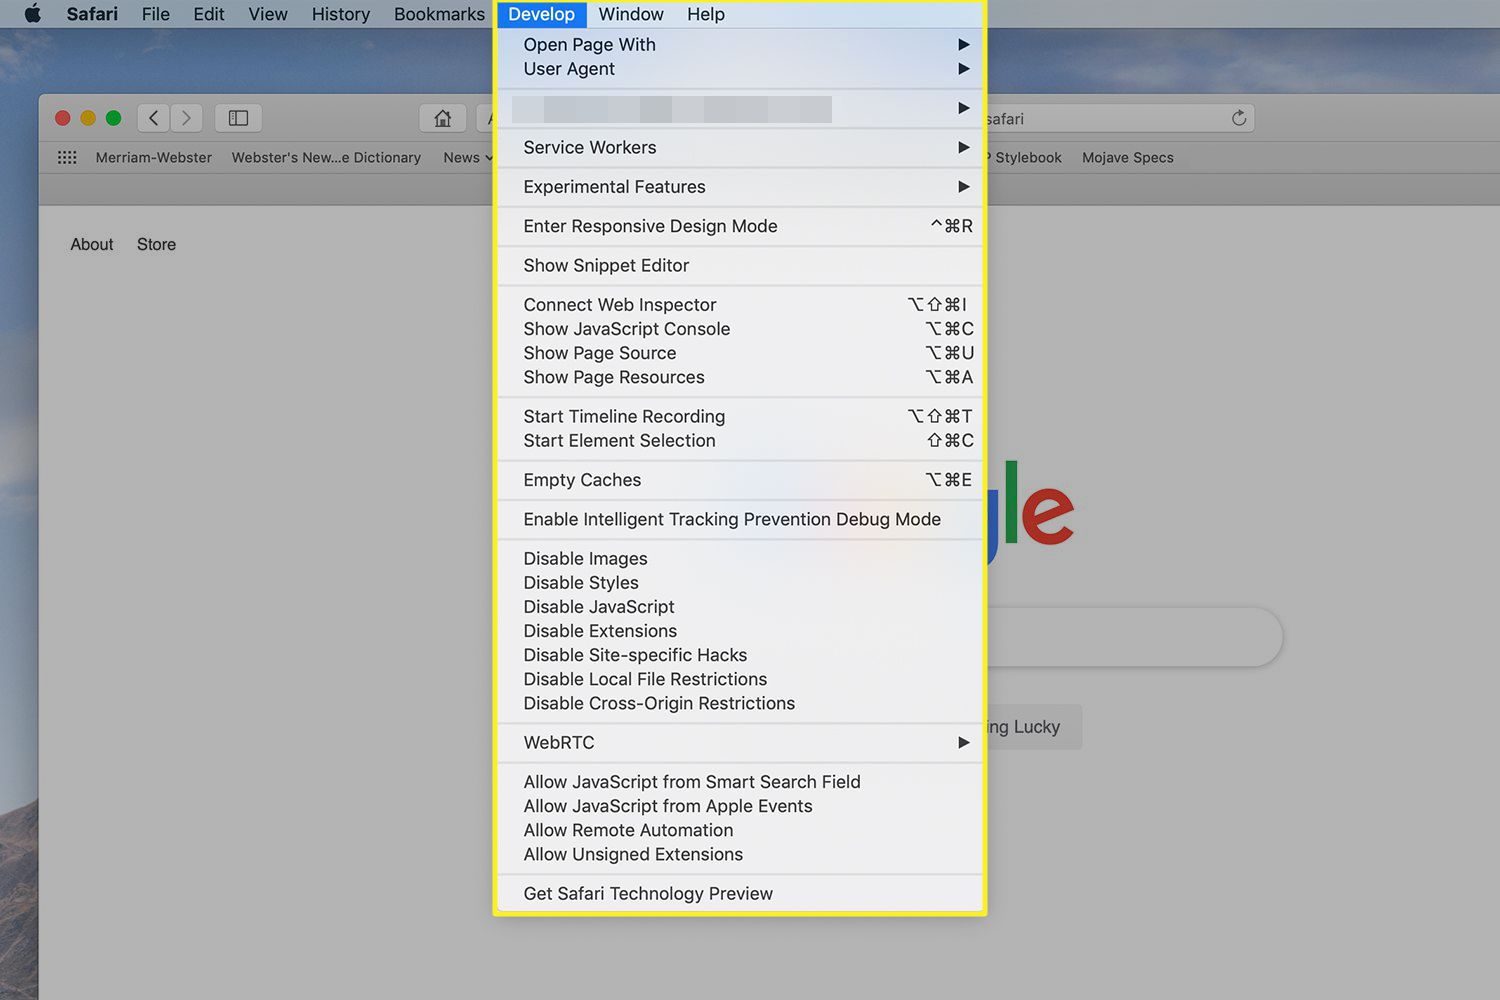
Task: Expand the Experimental Features submenu
Action: pos(740,187)
